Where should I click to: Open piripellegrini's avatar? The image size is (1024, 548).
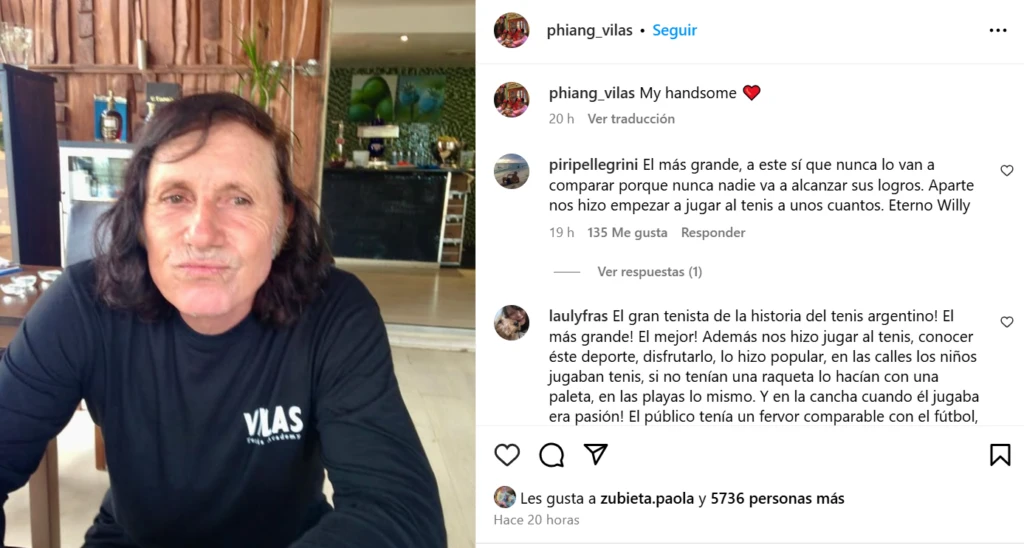pyautogui.click(x=511, y=171)
